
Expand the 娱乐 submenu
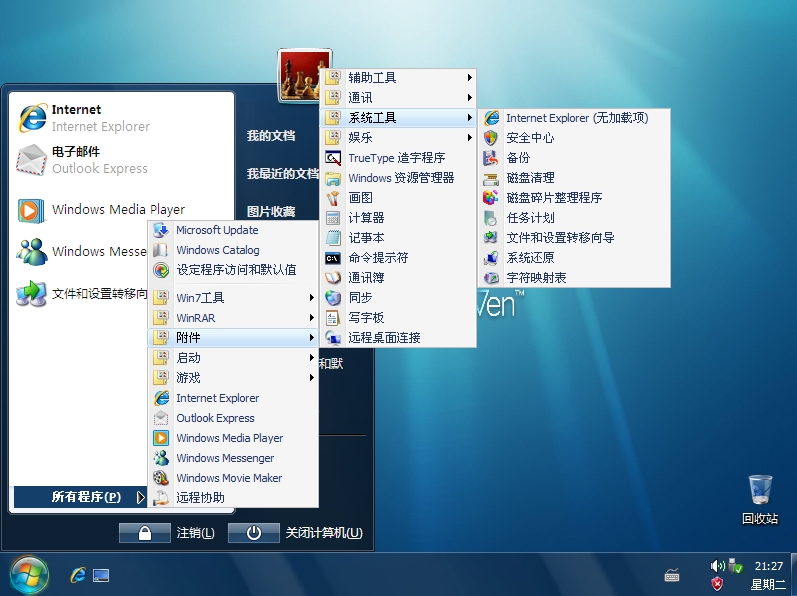pos(398,138)
